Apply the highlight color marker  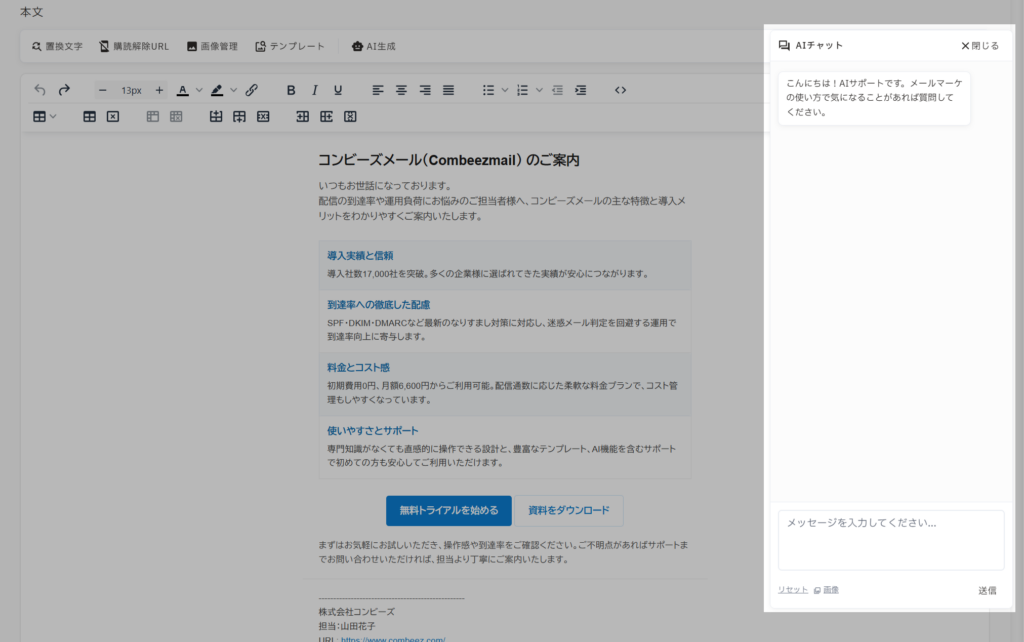[x=217, y=90]
